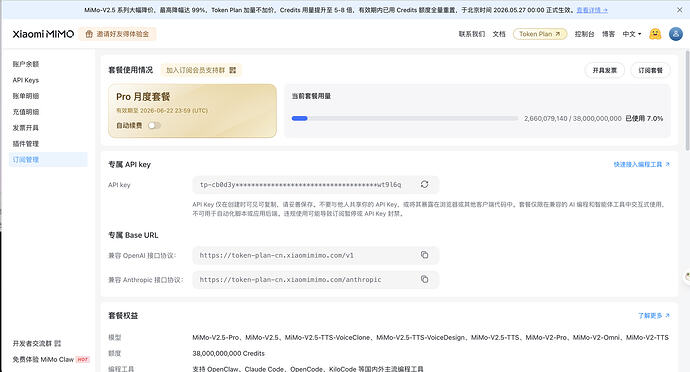Click the usage text 已使用 7.0%

click(x=644, y=118)
